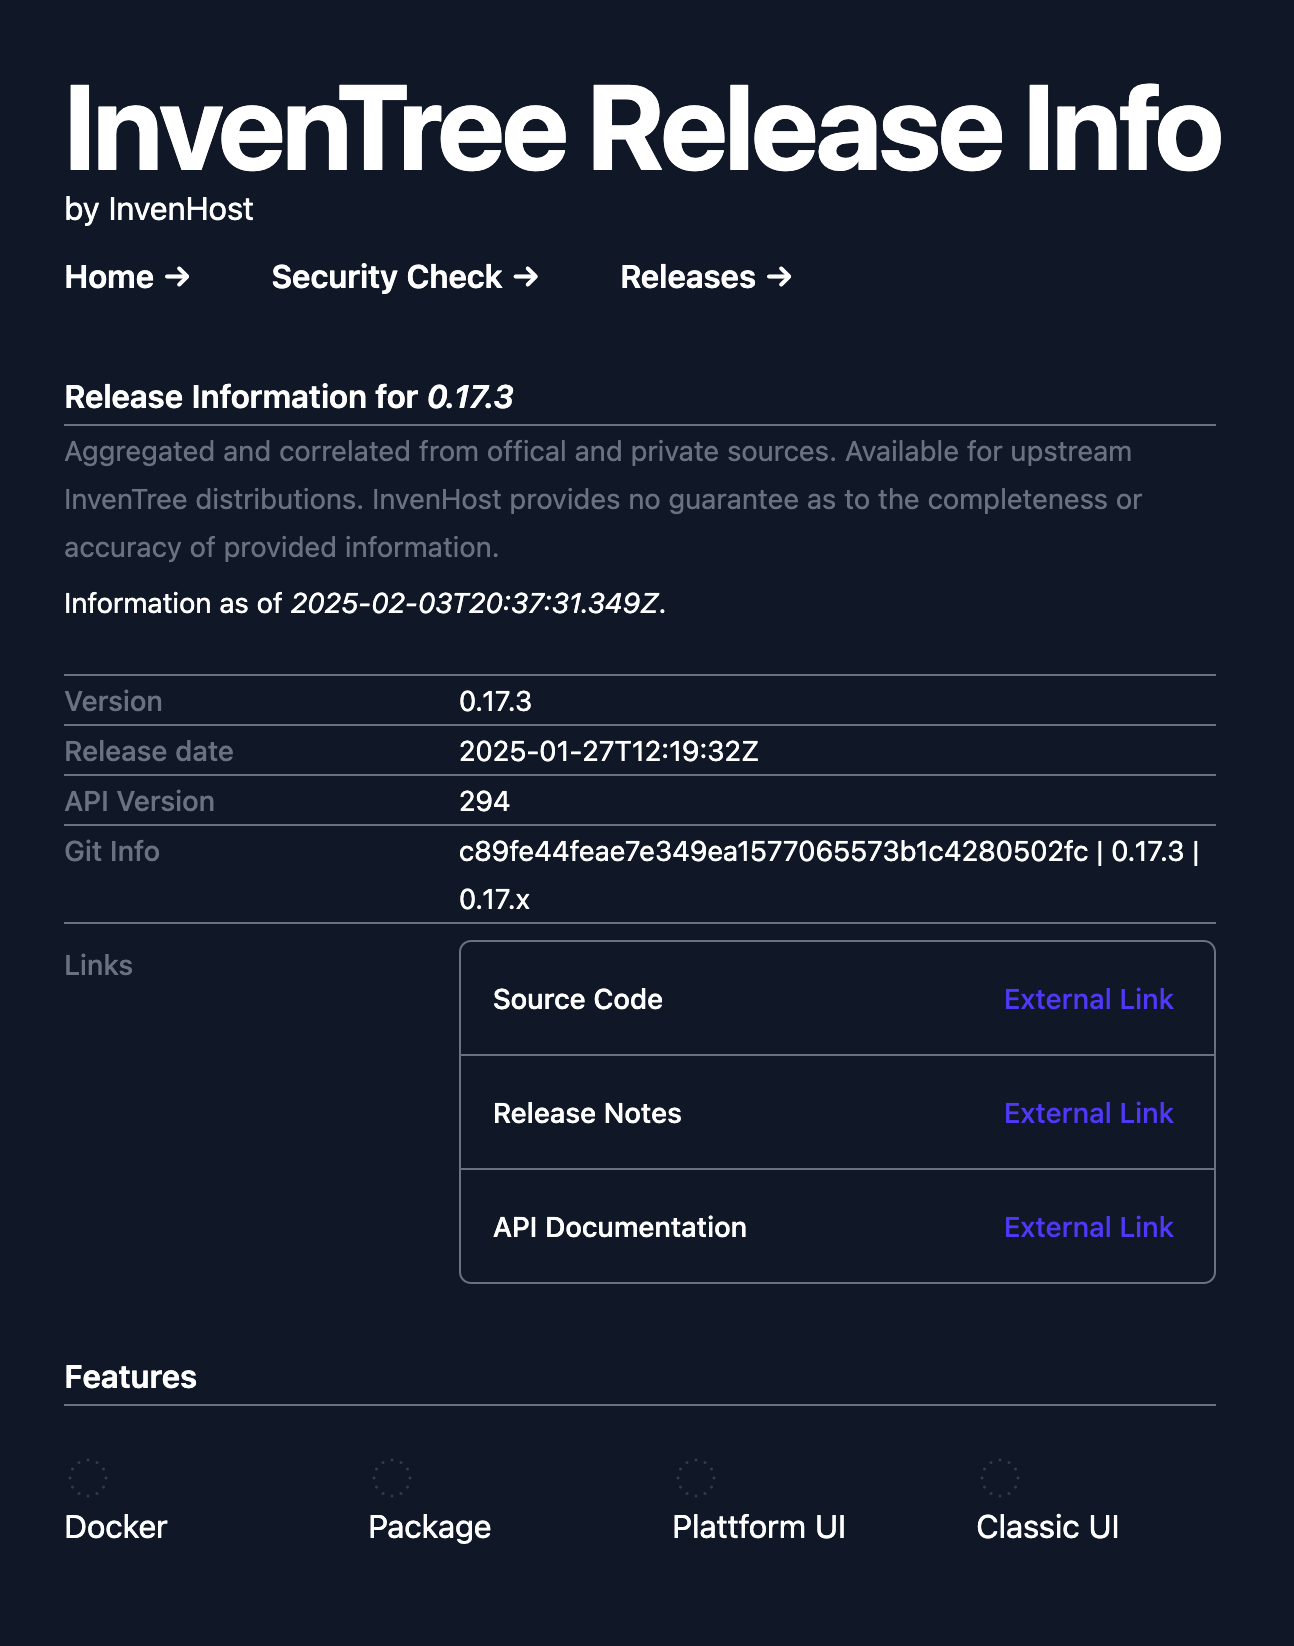The width and height of the screenshot is (1294, 1646).
Task: Open the Source Code external link
Action: (x=1088, y=999)
